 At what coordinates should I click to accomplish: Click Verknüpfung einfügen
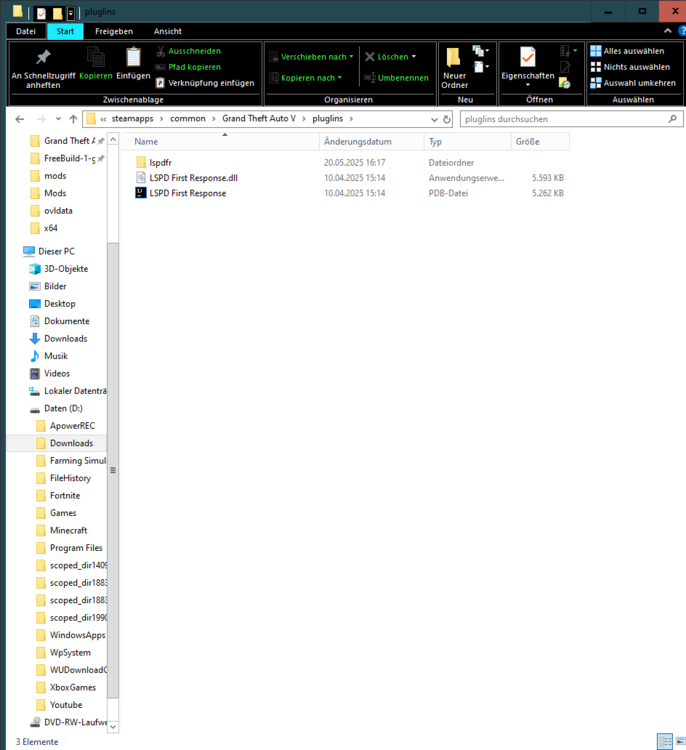click(205, 83)
